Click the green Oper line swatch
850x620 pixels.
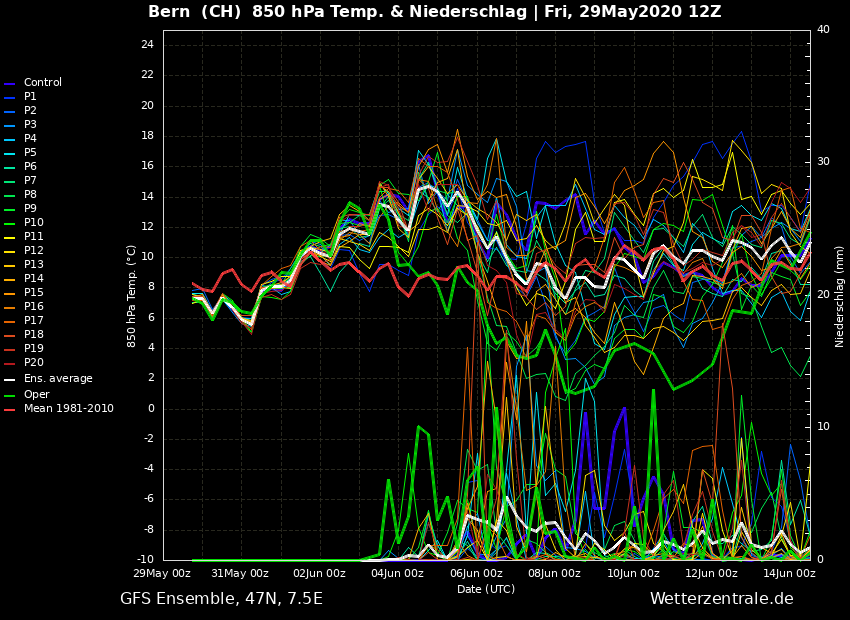(9, 396)
